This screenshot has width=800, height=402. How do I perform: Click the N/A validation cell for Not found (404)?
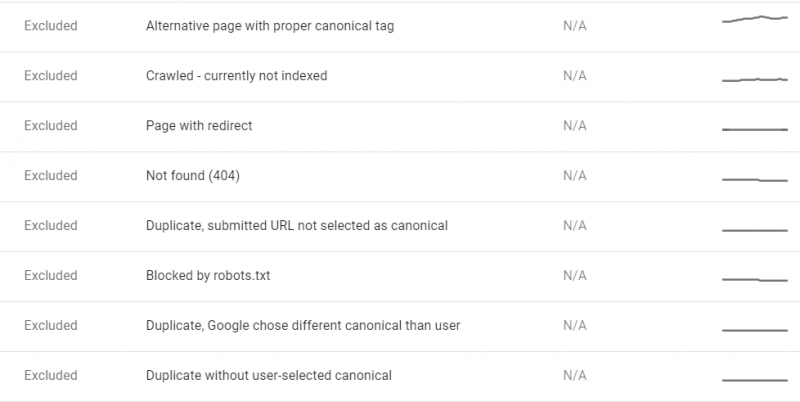click(x=574, y=175)
